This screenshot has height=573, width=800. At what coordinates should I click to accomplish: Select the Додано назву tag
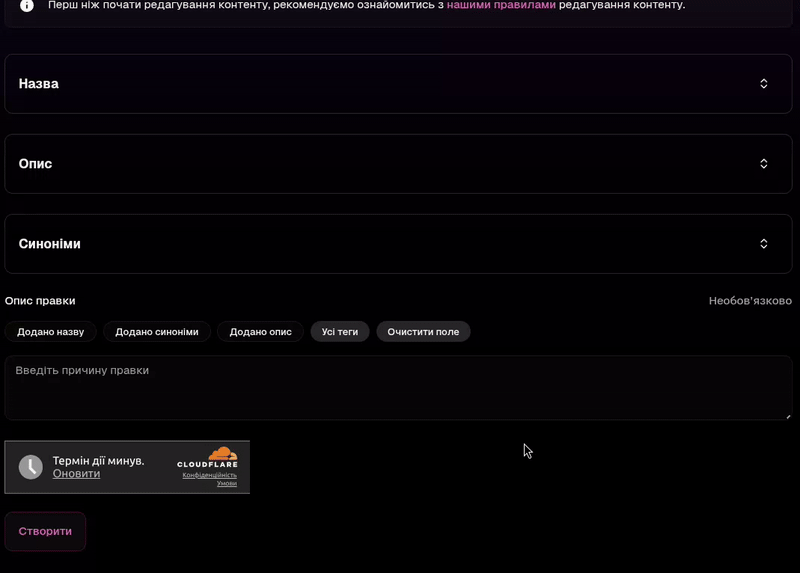click(x=51, y=332)
